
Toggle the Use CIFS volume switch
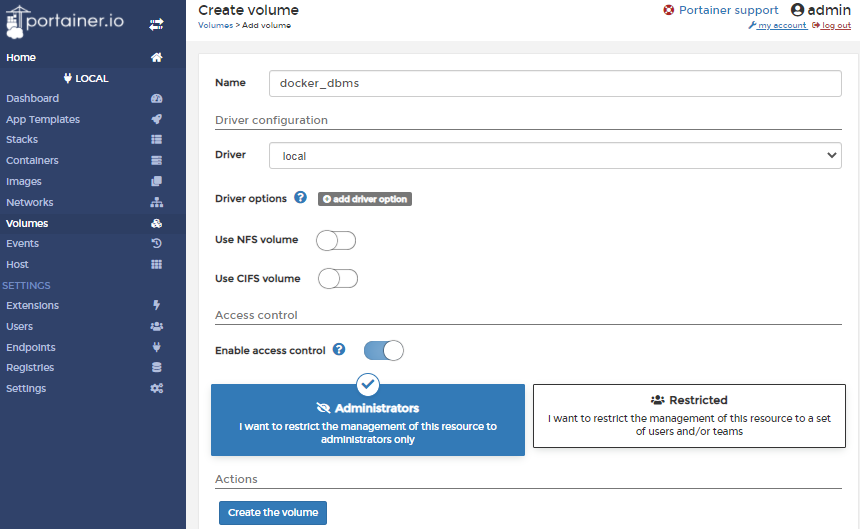coord(338,278)
